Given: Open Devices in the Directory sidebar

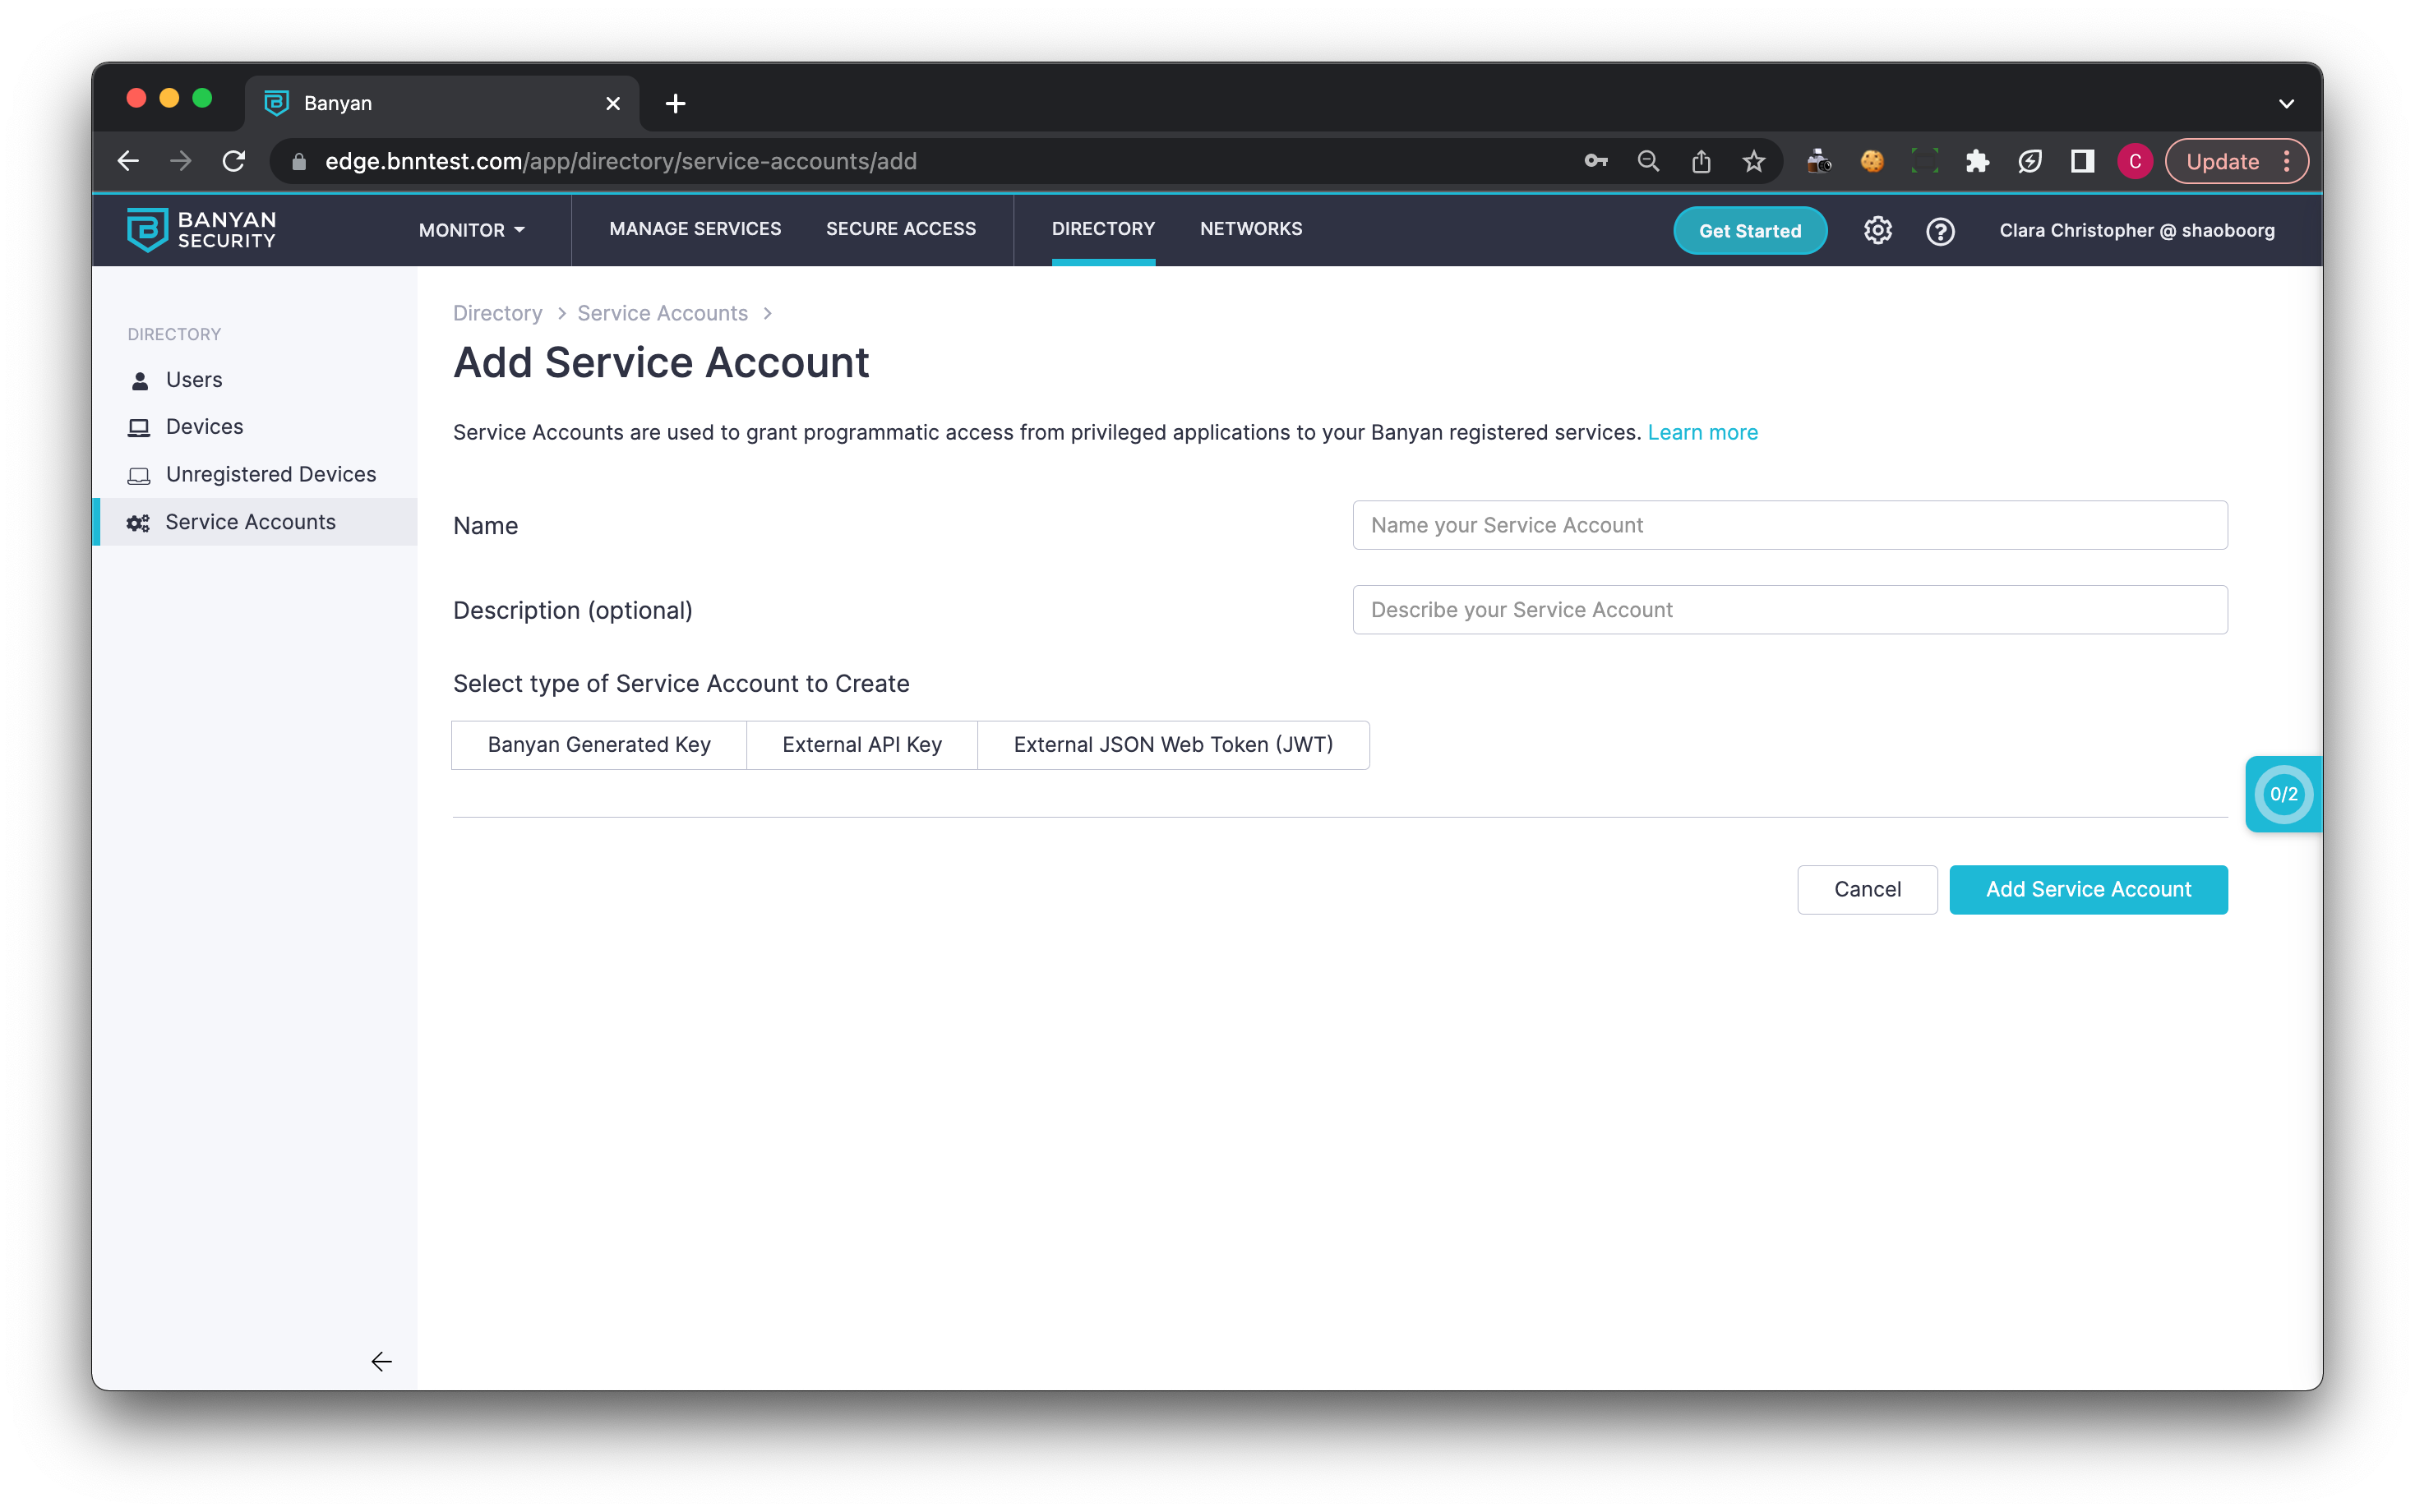Looking at the screenshot, I should click(204, 427).
